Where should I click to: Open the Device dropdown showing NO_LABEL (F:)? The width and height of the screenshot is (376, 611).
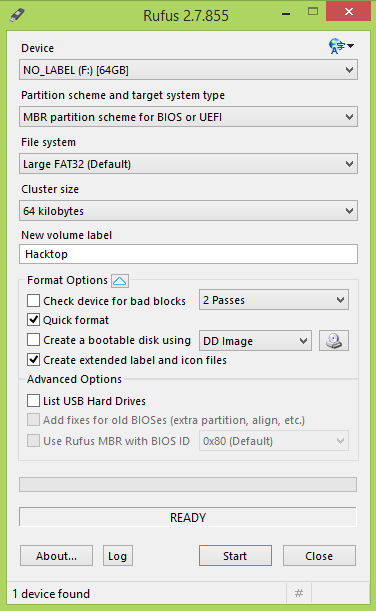coord(188,70)
